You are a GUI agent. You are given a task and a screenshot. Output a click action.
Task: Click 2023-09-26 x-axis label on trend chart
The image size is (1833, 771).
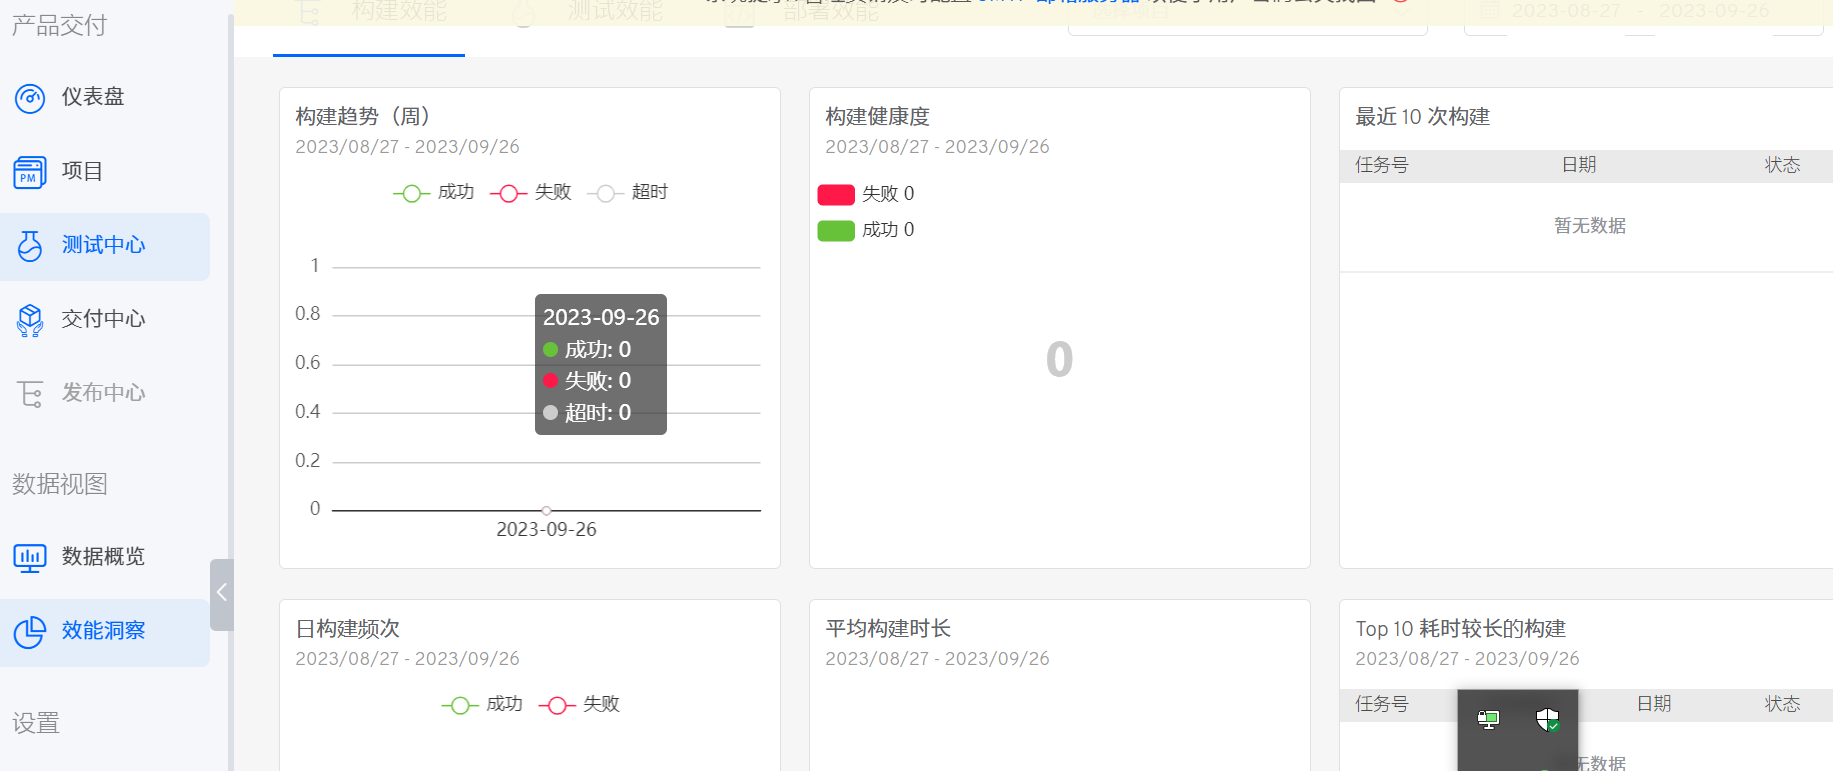(x=546, y=530)
